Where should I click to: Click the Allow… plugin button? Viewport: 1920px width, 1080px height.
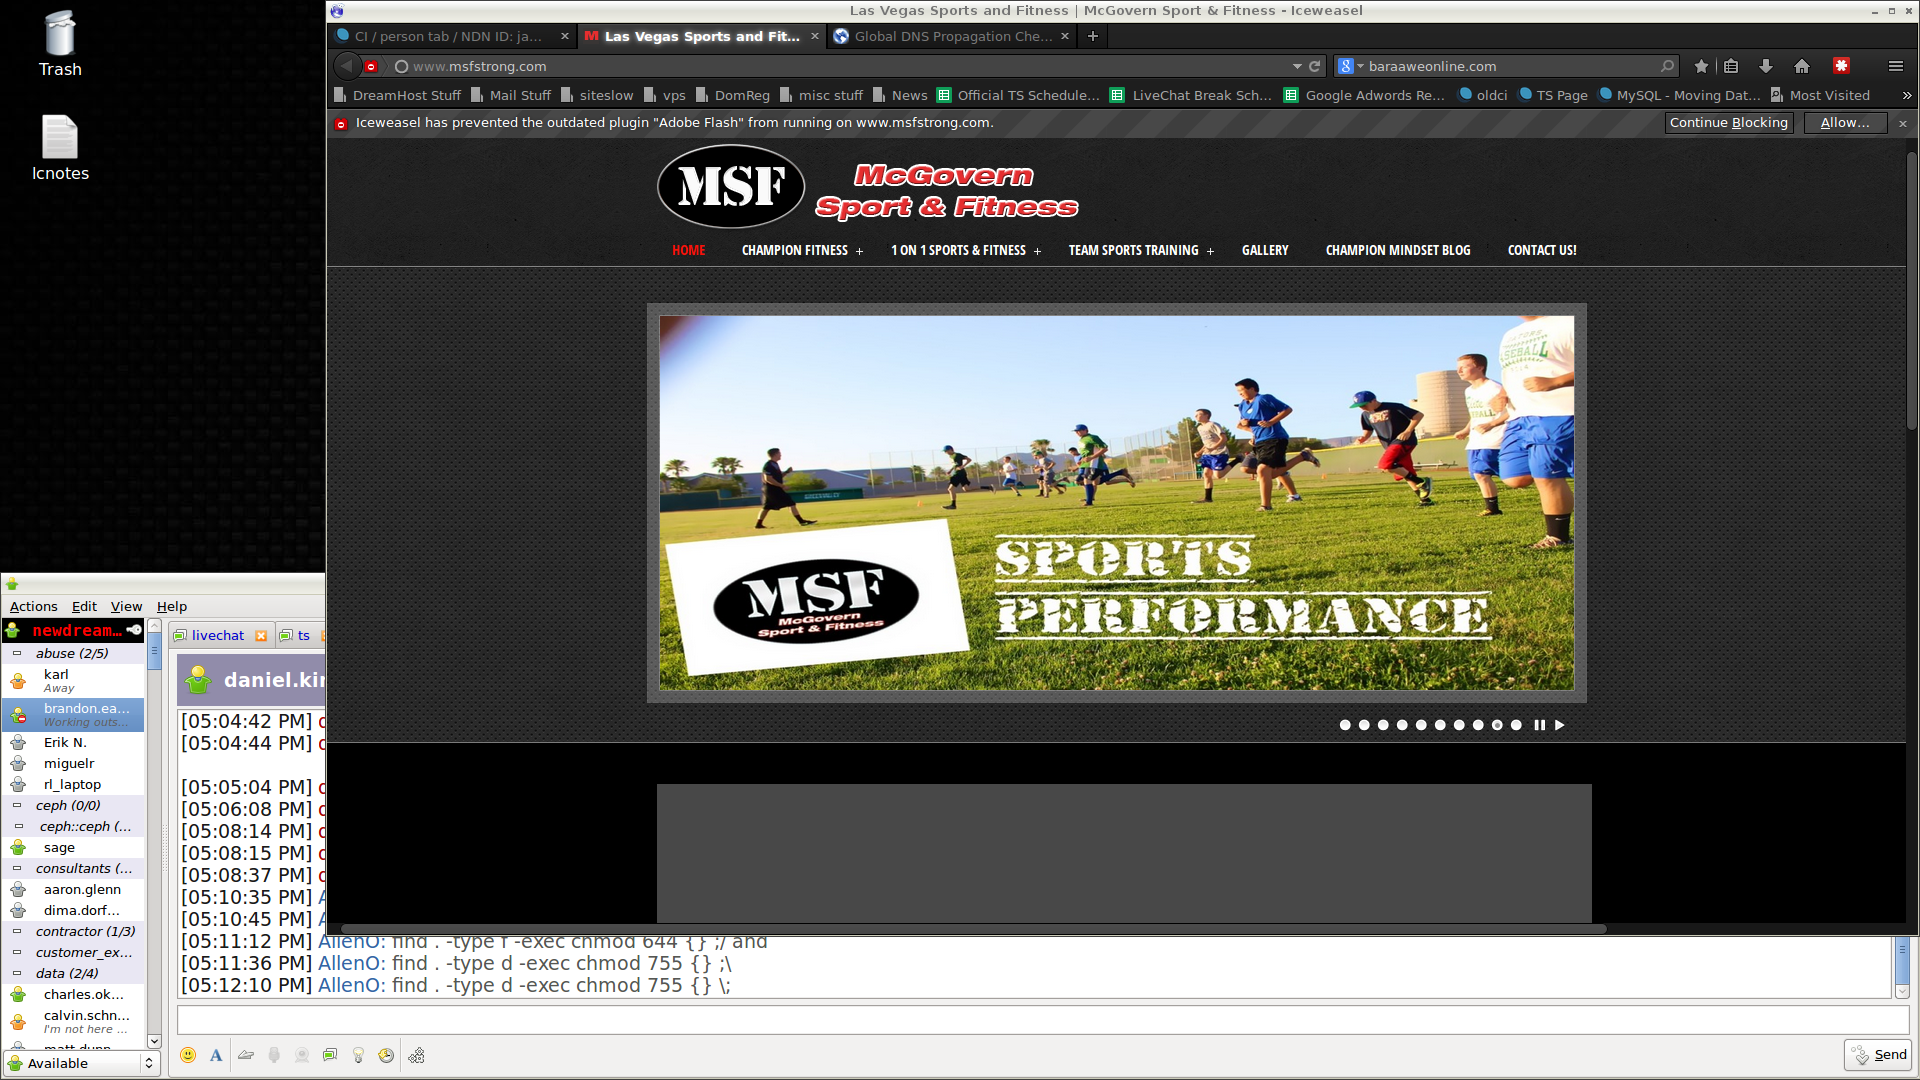pyautogui.click(x=1844, y=123)
